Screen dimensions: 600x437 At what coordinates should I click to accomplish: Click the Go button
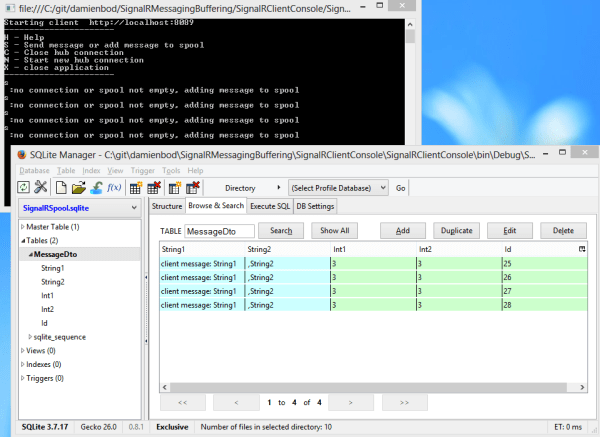click(x=400, y=188)
